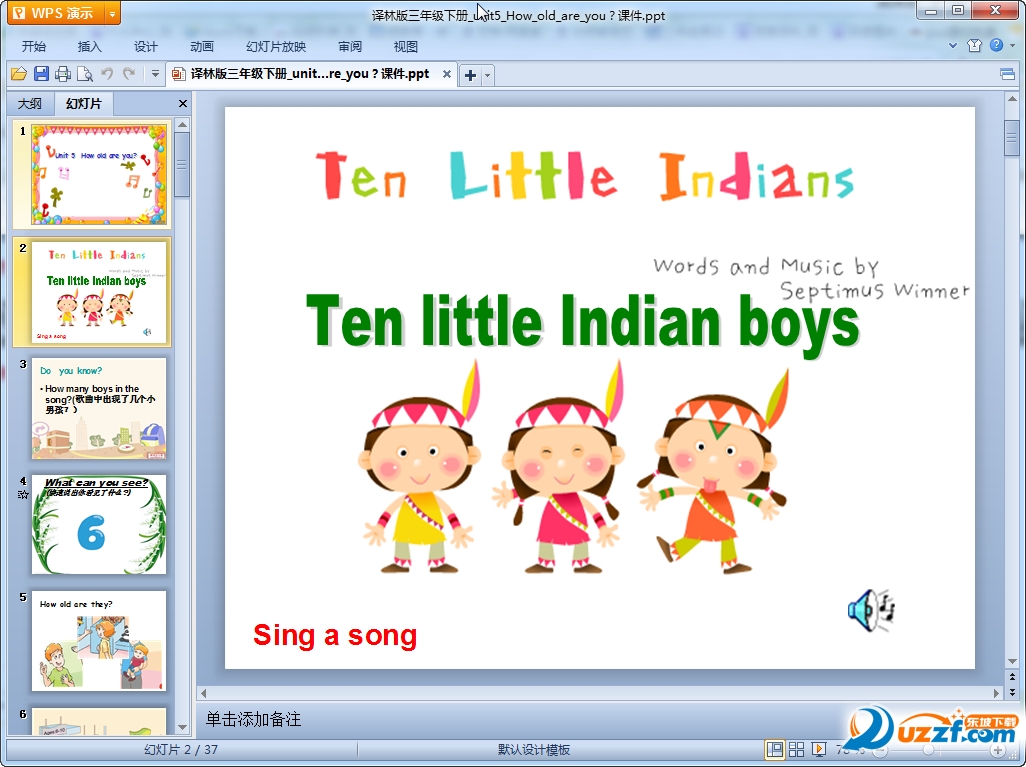This screenshot has width=1026, height=767.
Task: Expand the arrow next to help icon
Action: pos(1012,46)
